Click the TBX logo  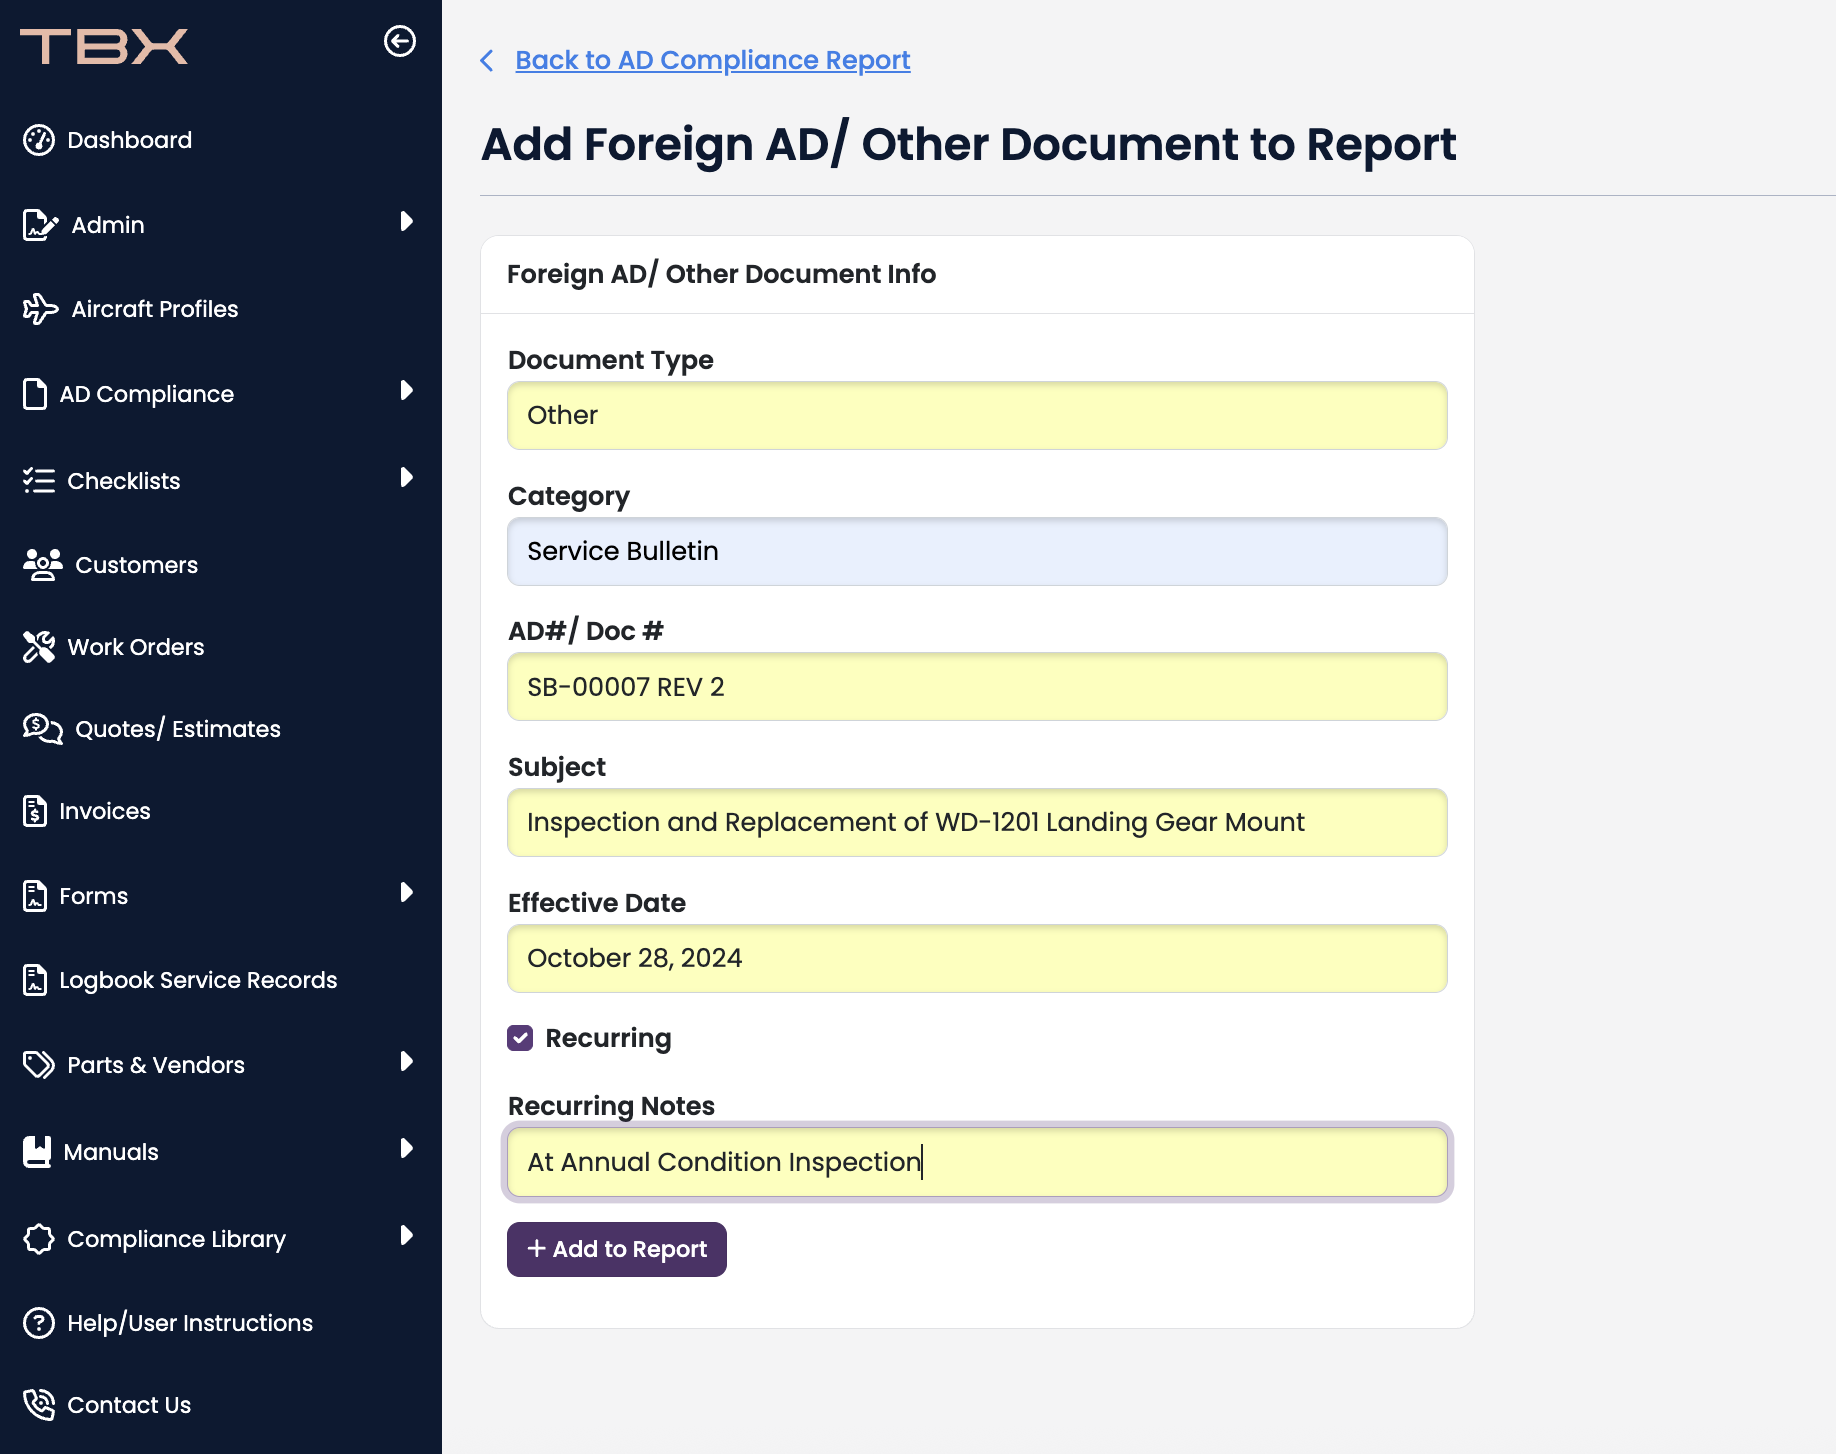coord(104,46)
